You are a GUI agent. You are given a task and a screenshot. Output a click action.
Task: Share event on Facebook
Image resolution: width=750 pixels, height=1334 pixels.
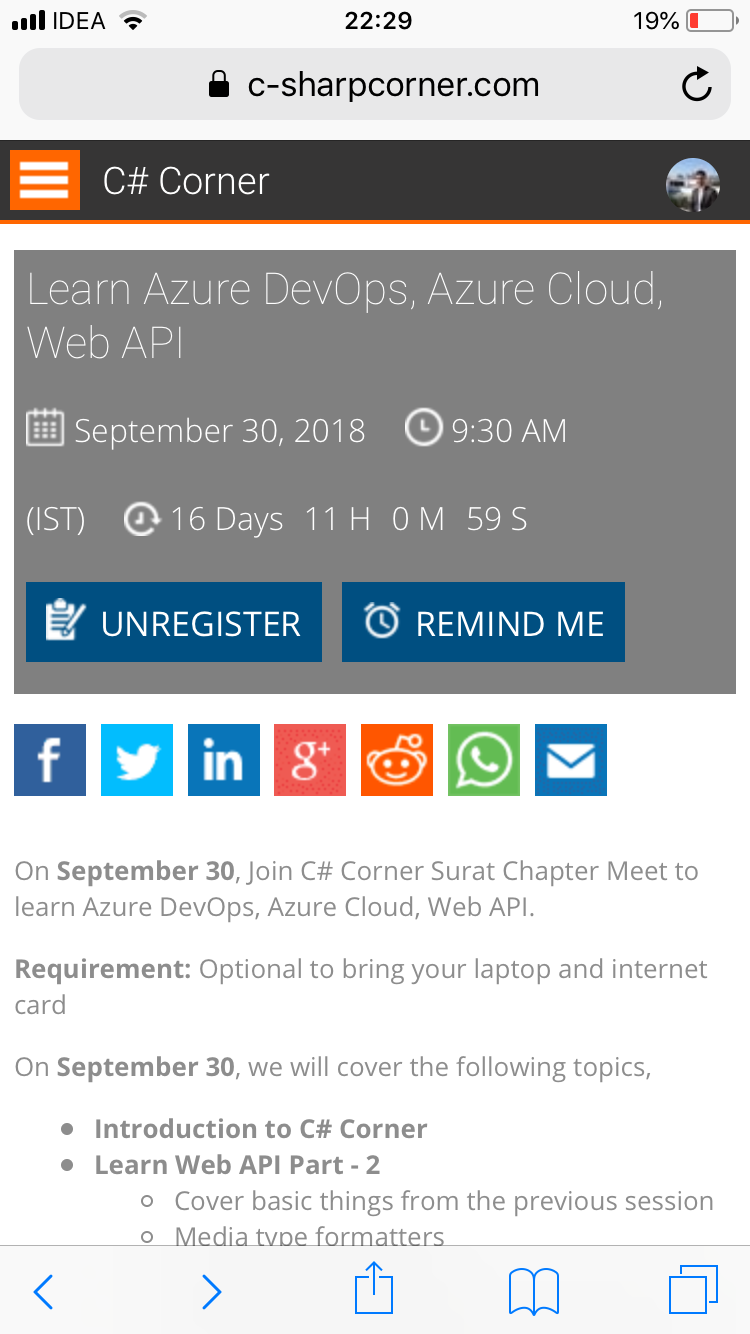pos(50,760)
